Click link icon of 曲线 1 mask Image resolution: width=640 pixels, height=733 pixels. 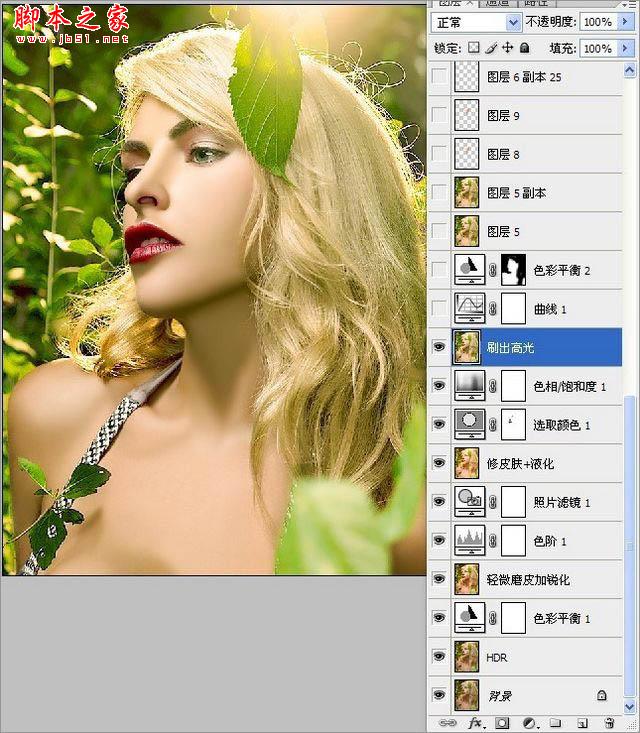point(493,309)
